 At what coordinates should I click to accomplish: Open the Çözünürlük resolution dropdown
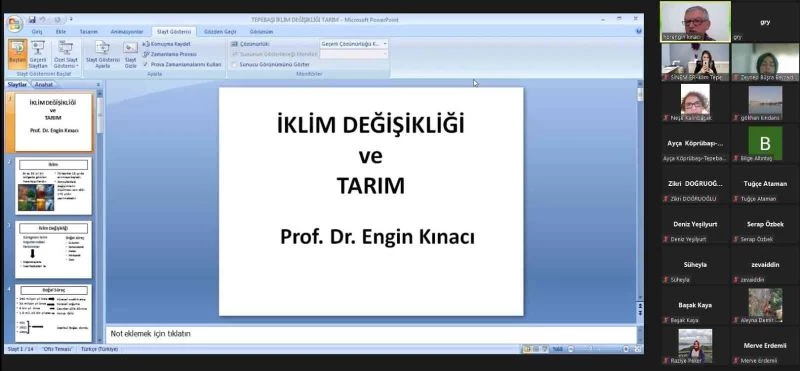tap(354, 44)
